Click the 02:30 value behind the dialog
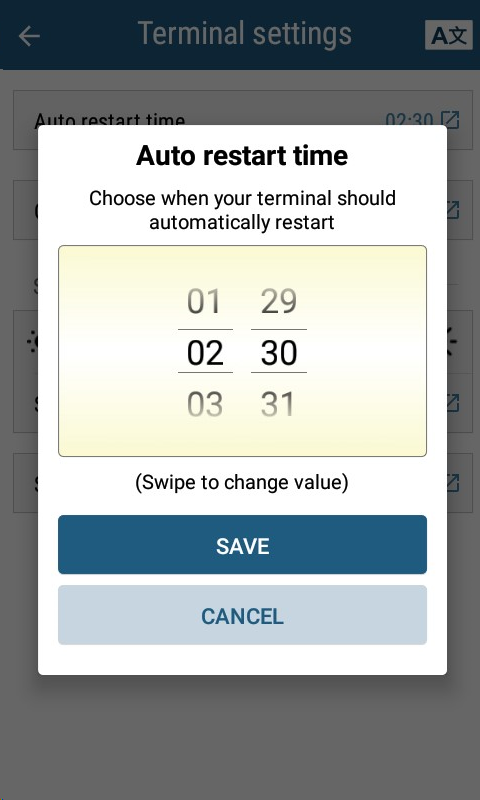Image resolution: width=480 pixels, height=800 pixels. click(409, 119)
